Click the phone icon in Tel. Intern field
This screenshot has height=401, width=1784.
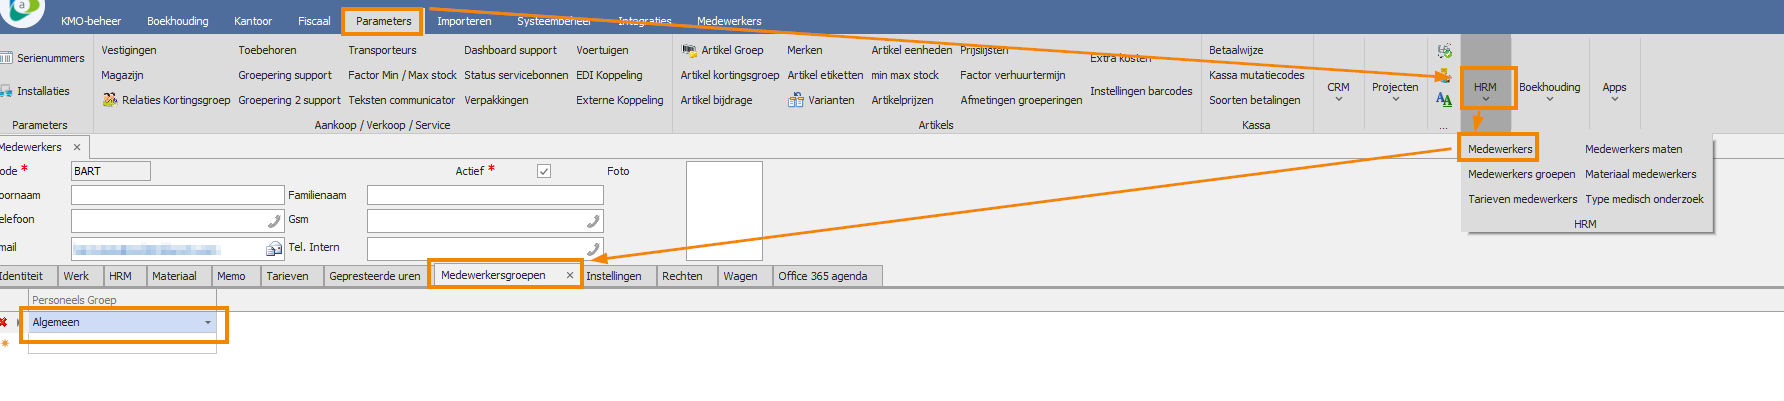(x=593, y=249)
